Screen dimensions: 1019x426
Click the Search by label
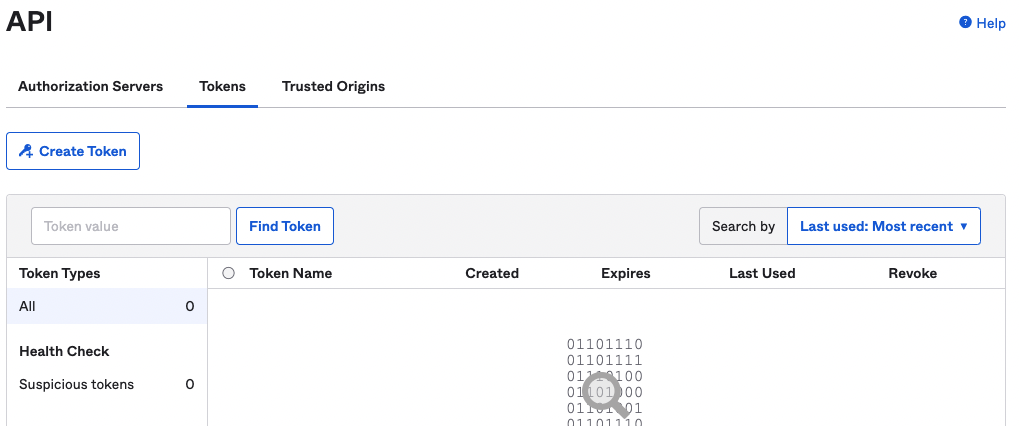(x=743, y=226)
